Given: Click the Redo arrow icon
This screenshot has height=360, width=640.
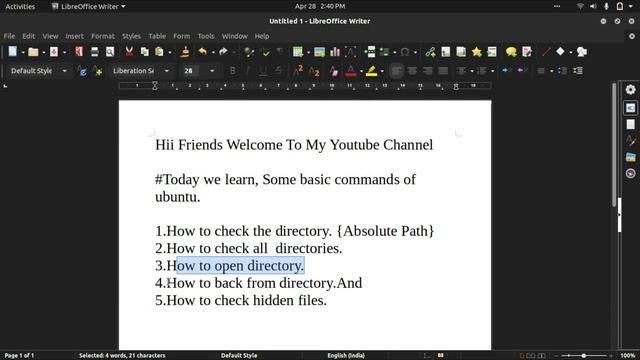Looking at the screenshot, I should [223, 52].
